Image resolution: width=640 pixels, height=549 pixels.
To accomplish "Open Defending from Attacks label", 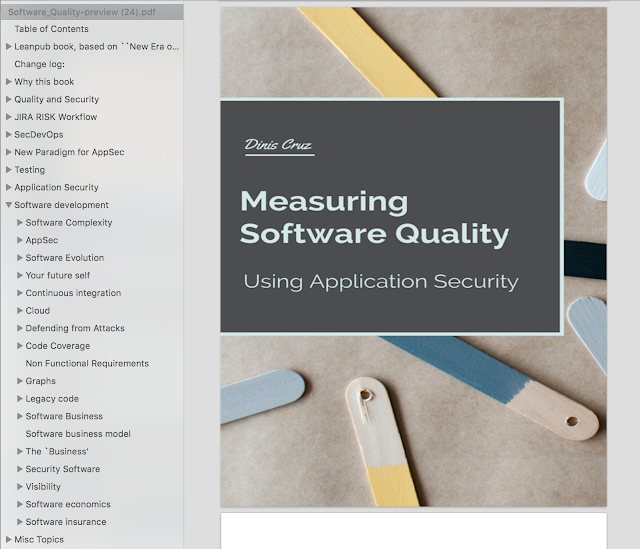I will (x=75, y=328).
